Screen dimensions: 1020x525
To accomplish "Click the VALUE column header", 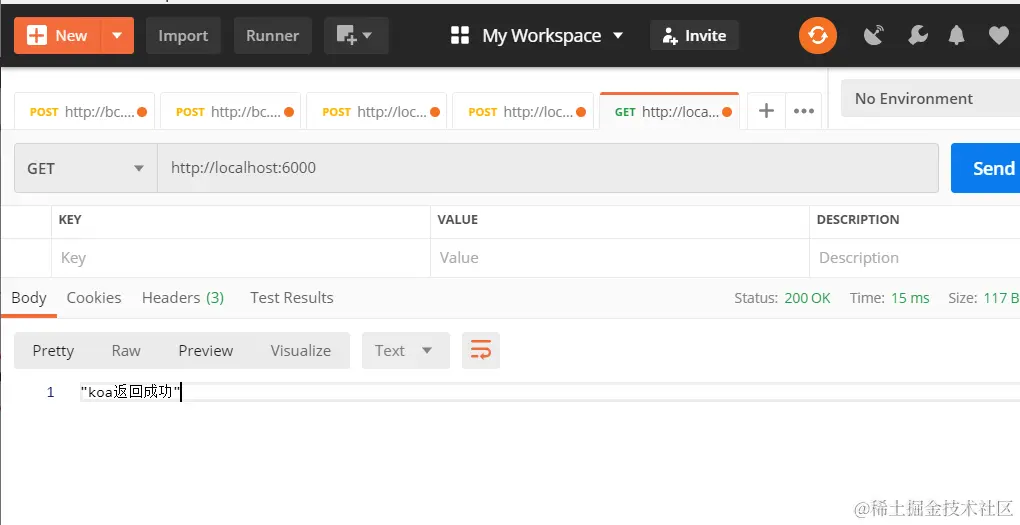I will pos(457,220).
